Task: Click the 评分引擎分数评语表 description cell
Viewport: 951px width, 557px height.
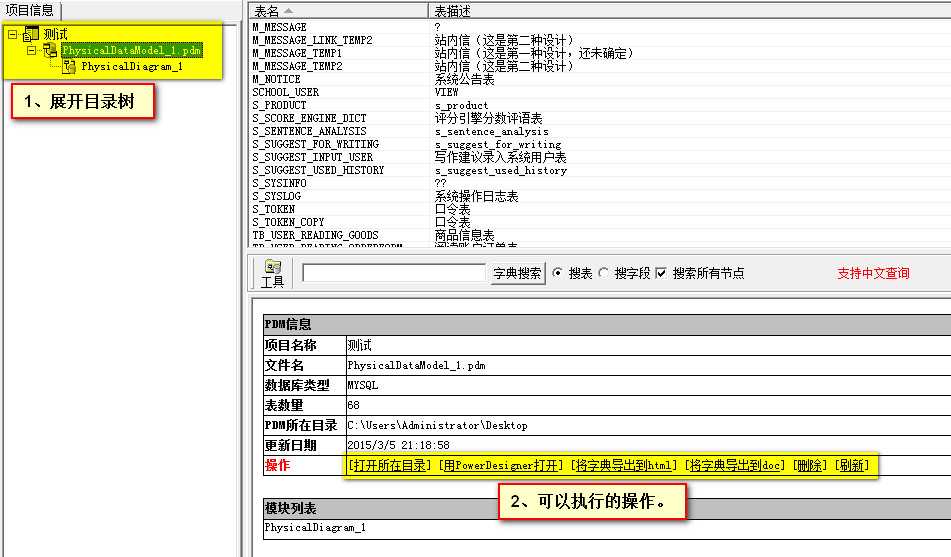Action: click(488, 118)
